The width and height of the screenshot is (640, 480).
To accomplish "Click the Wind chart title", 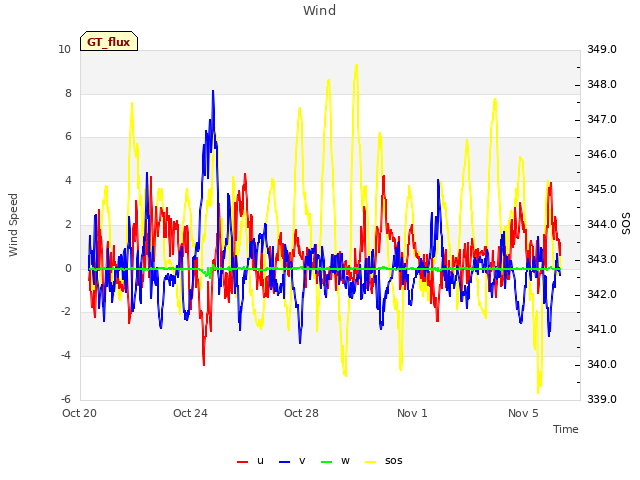I will tap(319, 10).
